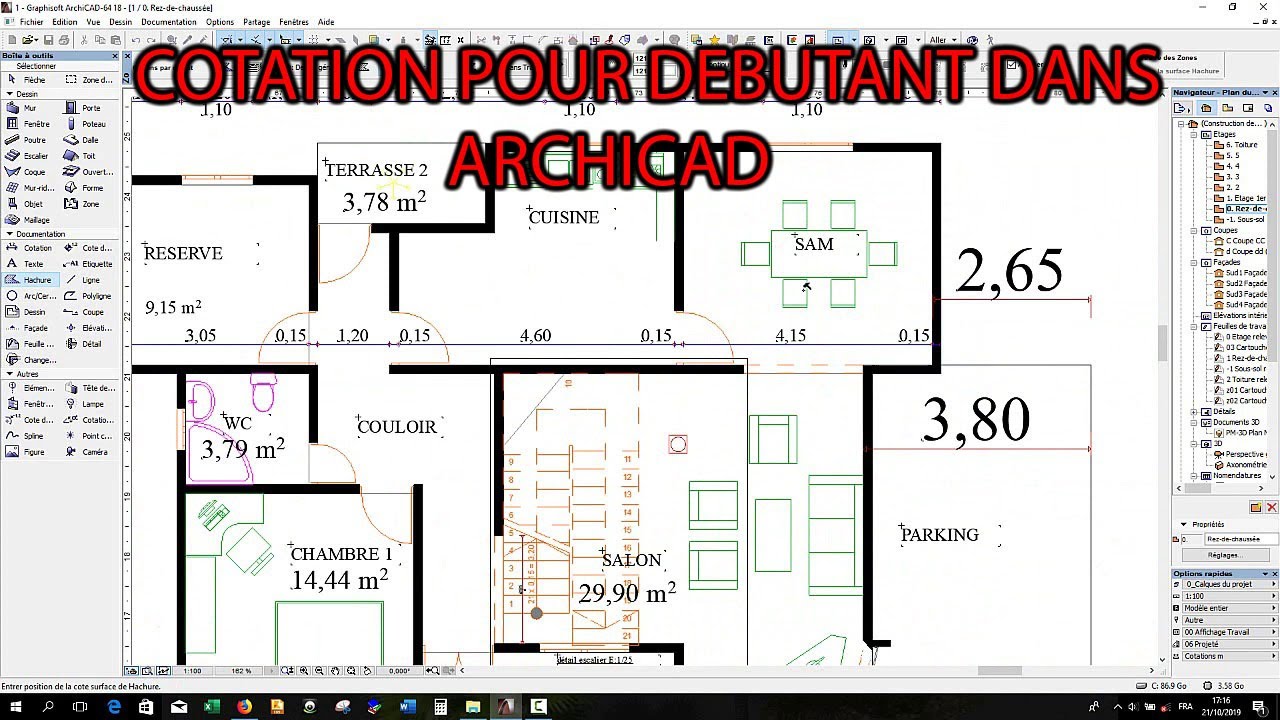Select the Zone tool
Image resolution: width=1280 pixels, height=720 pixels.
coord(91,204)
